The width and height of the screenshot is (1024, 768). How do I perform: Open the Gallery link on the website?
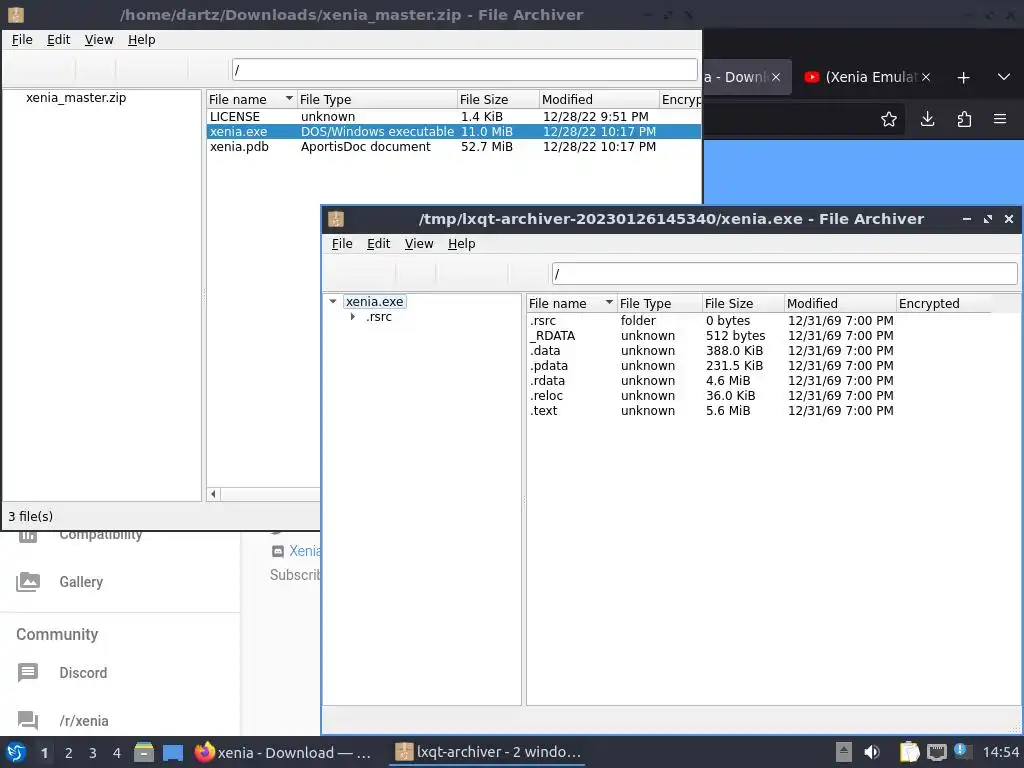(81, 581)
